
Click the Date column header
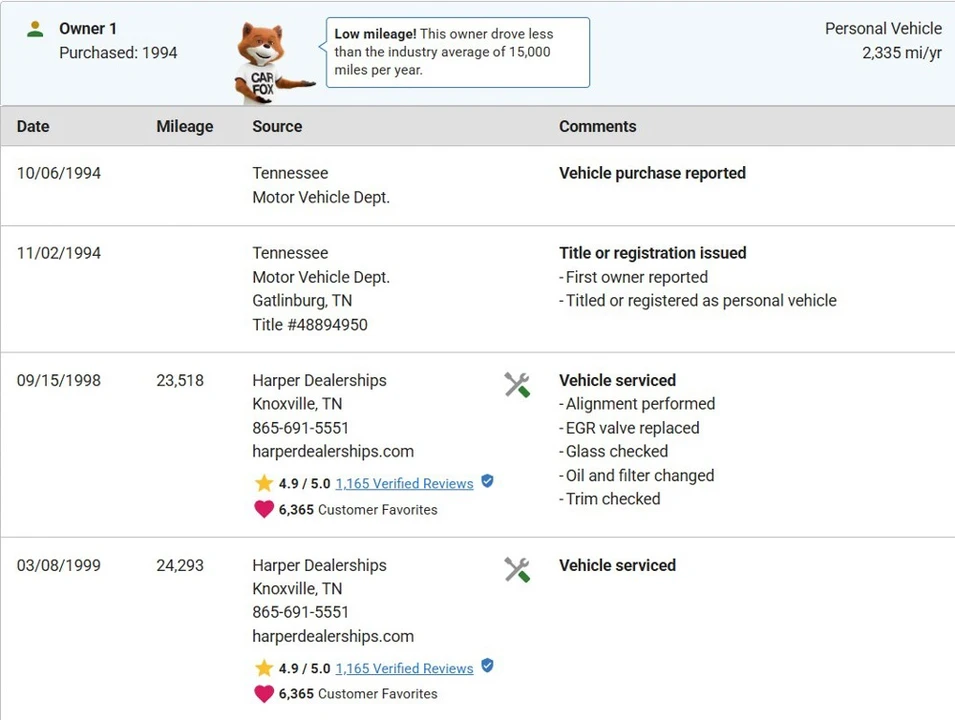tap(33, 126)
